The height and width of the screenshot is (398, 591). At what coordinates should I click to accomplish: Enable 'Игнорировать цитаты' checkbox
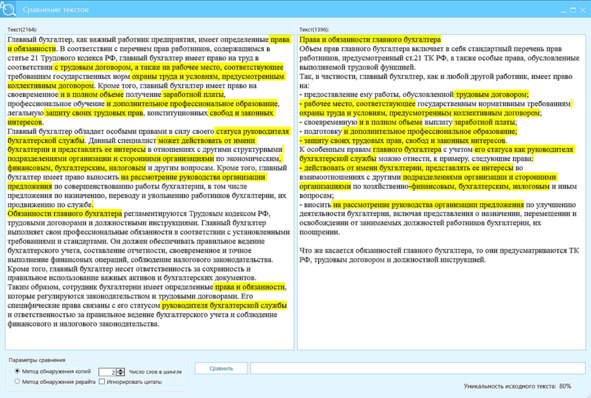pyautogui.click(x=102, y=381)
